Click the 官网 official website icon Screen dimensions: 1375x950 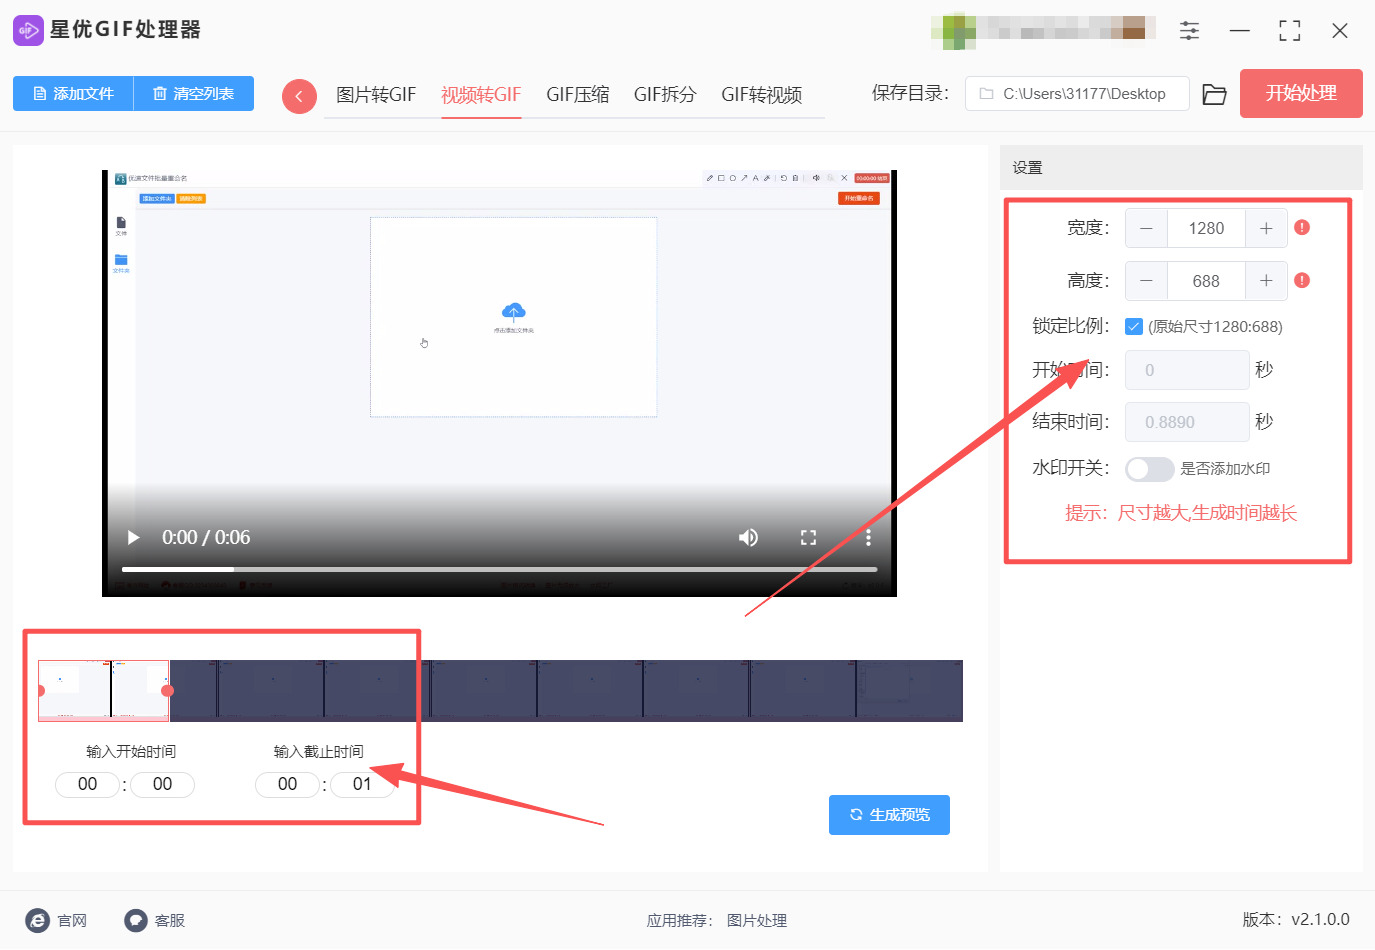37,920
